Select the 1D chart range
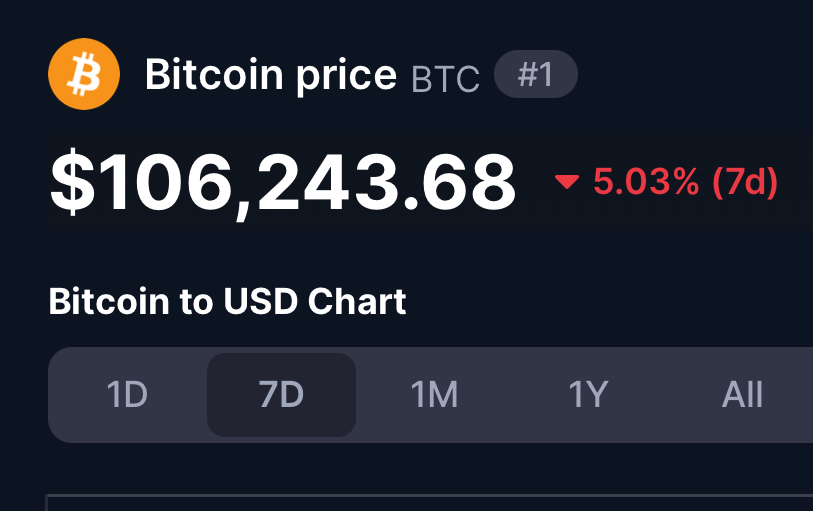The height and width of the screenshot is (511, 813). click(x=128, y=395)
